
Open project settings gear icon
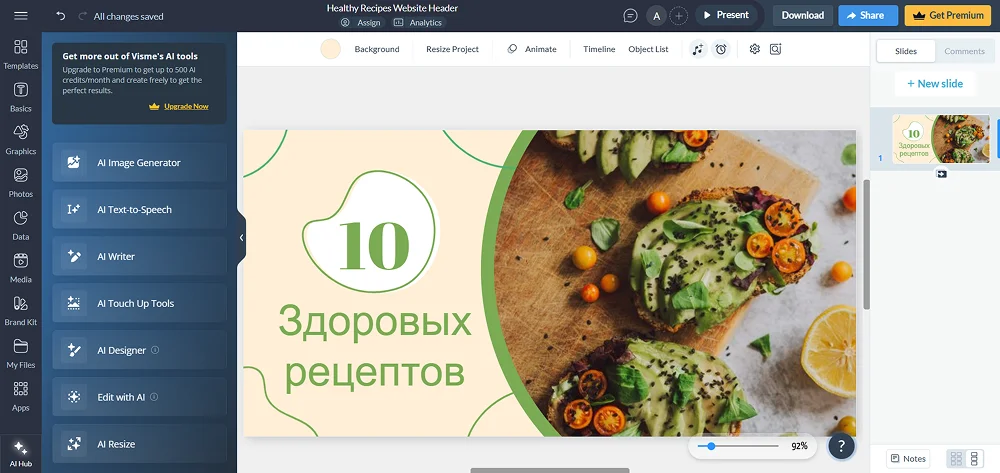pos(754,49)
